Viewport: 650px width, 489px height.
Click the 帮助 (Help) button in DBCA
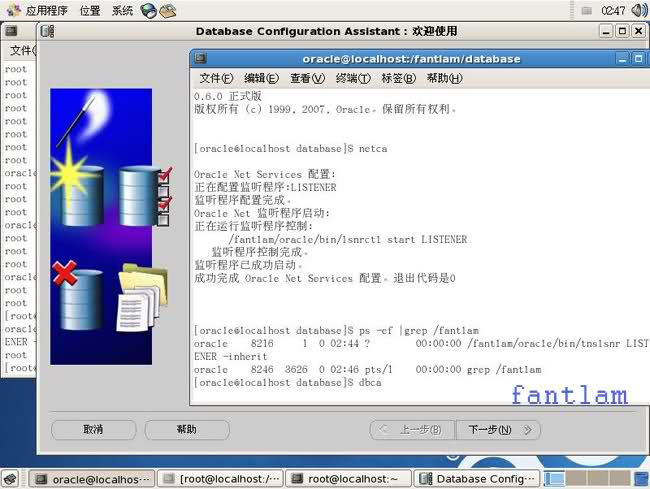[x=187, y=429]
